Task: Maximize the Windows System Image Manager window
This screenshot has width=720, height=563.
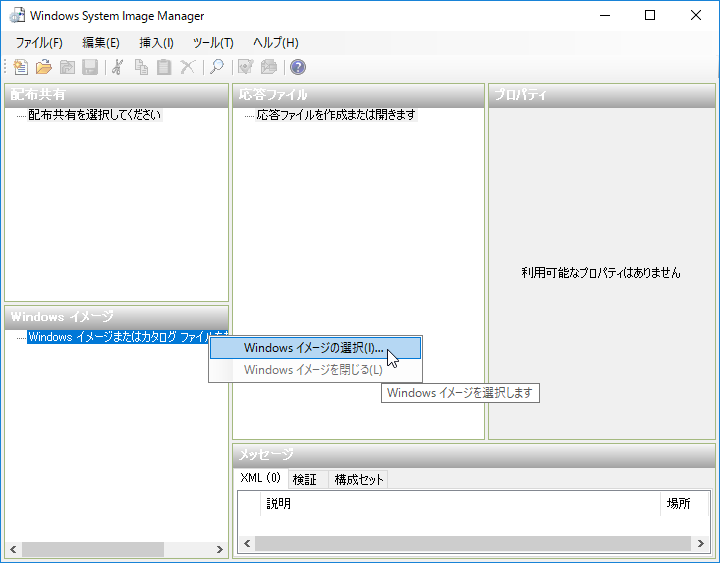Action: 650,16
